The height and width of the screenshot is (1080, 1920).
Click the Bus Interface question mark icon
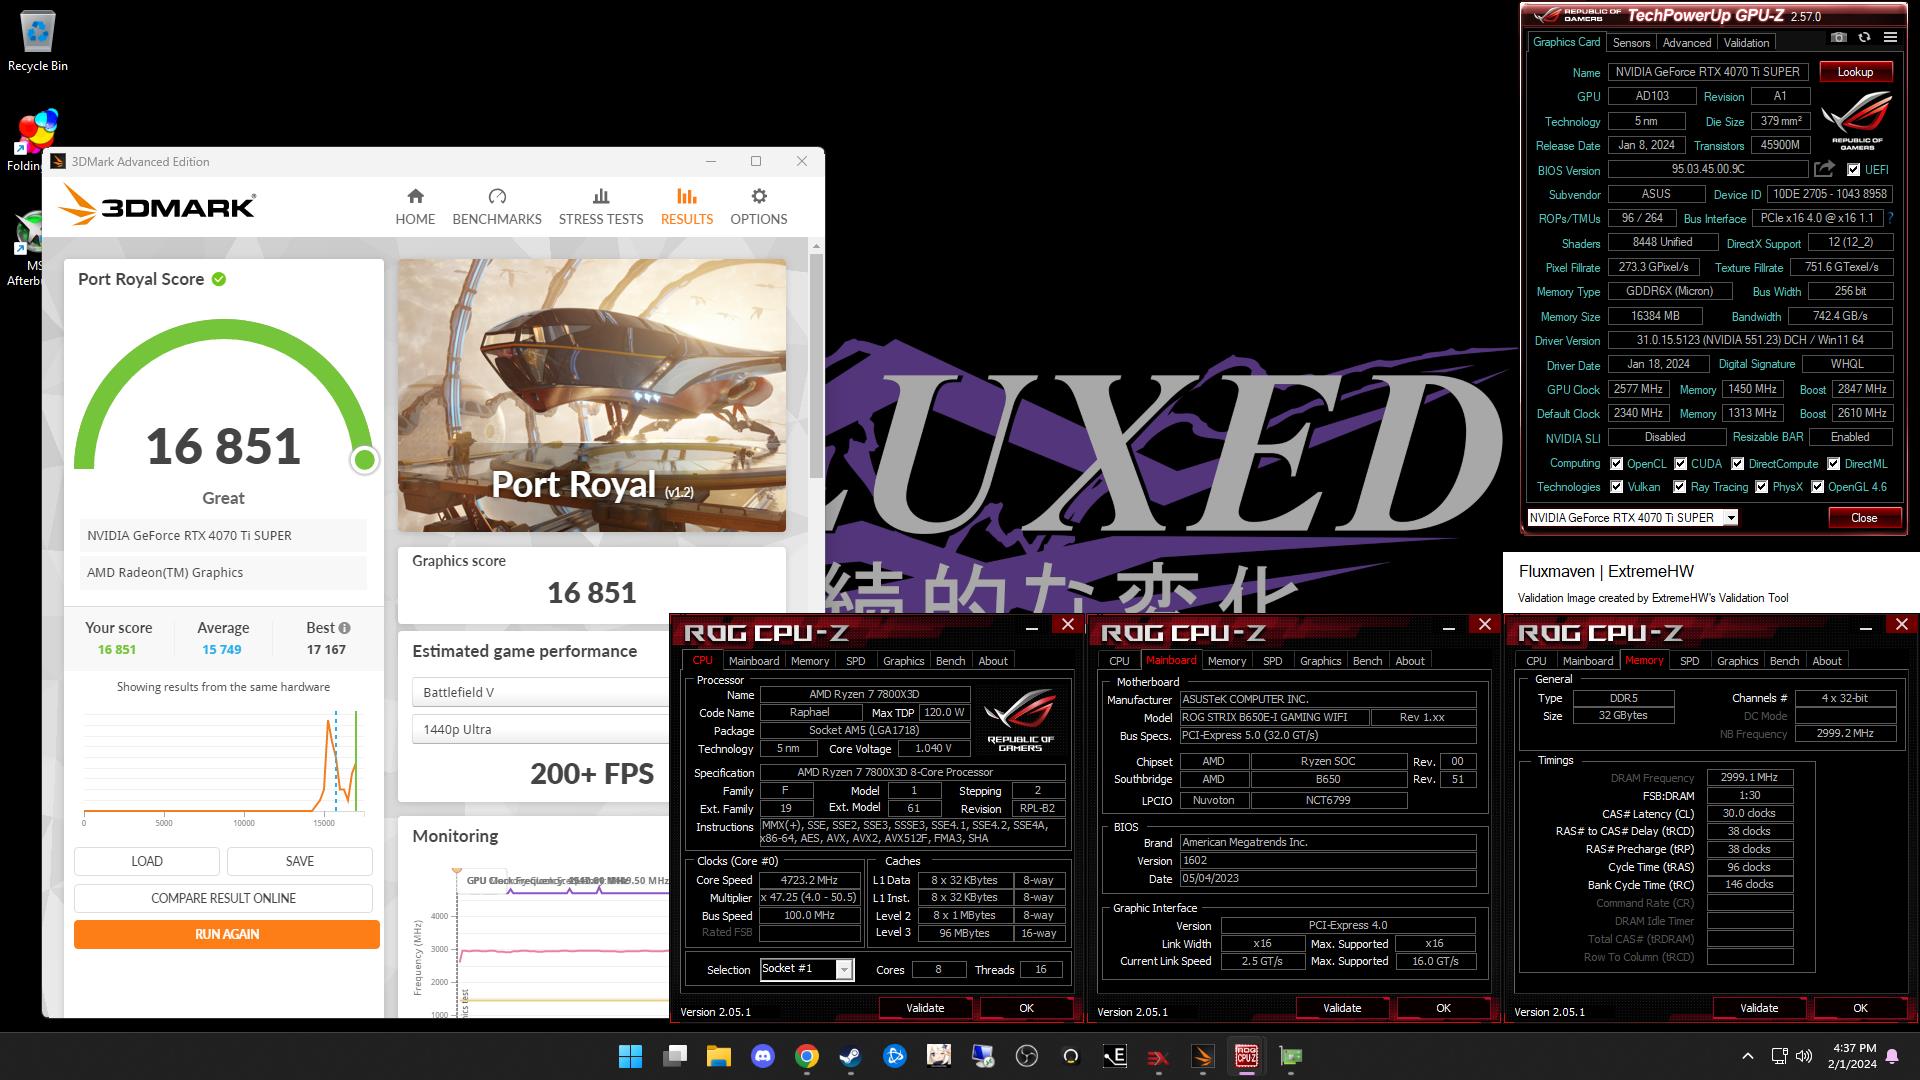(1890, 218)
